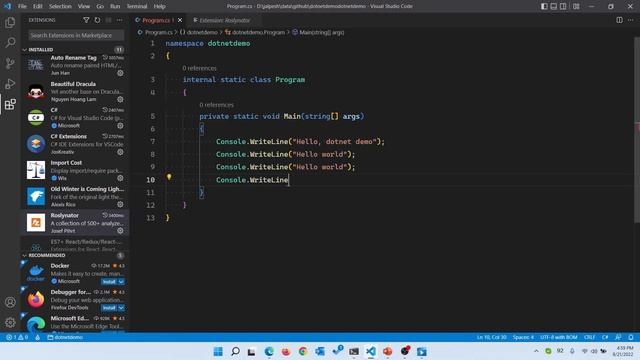Select the Extensions view icon

point(10,104)
